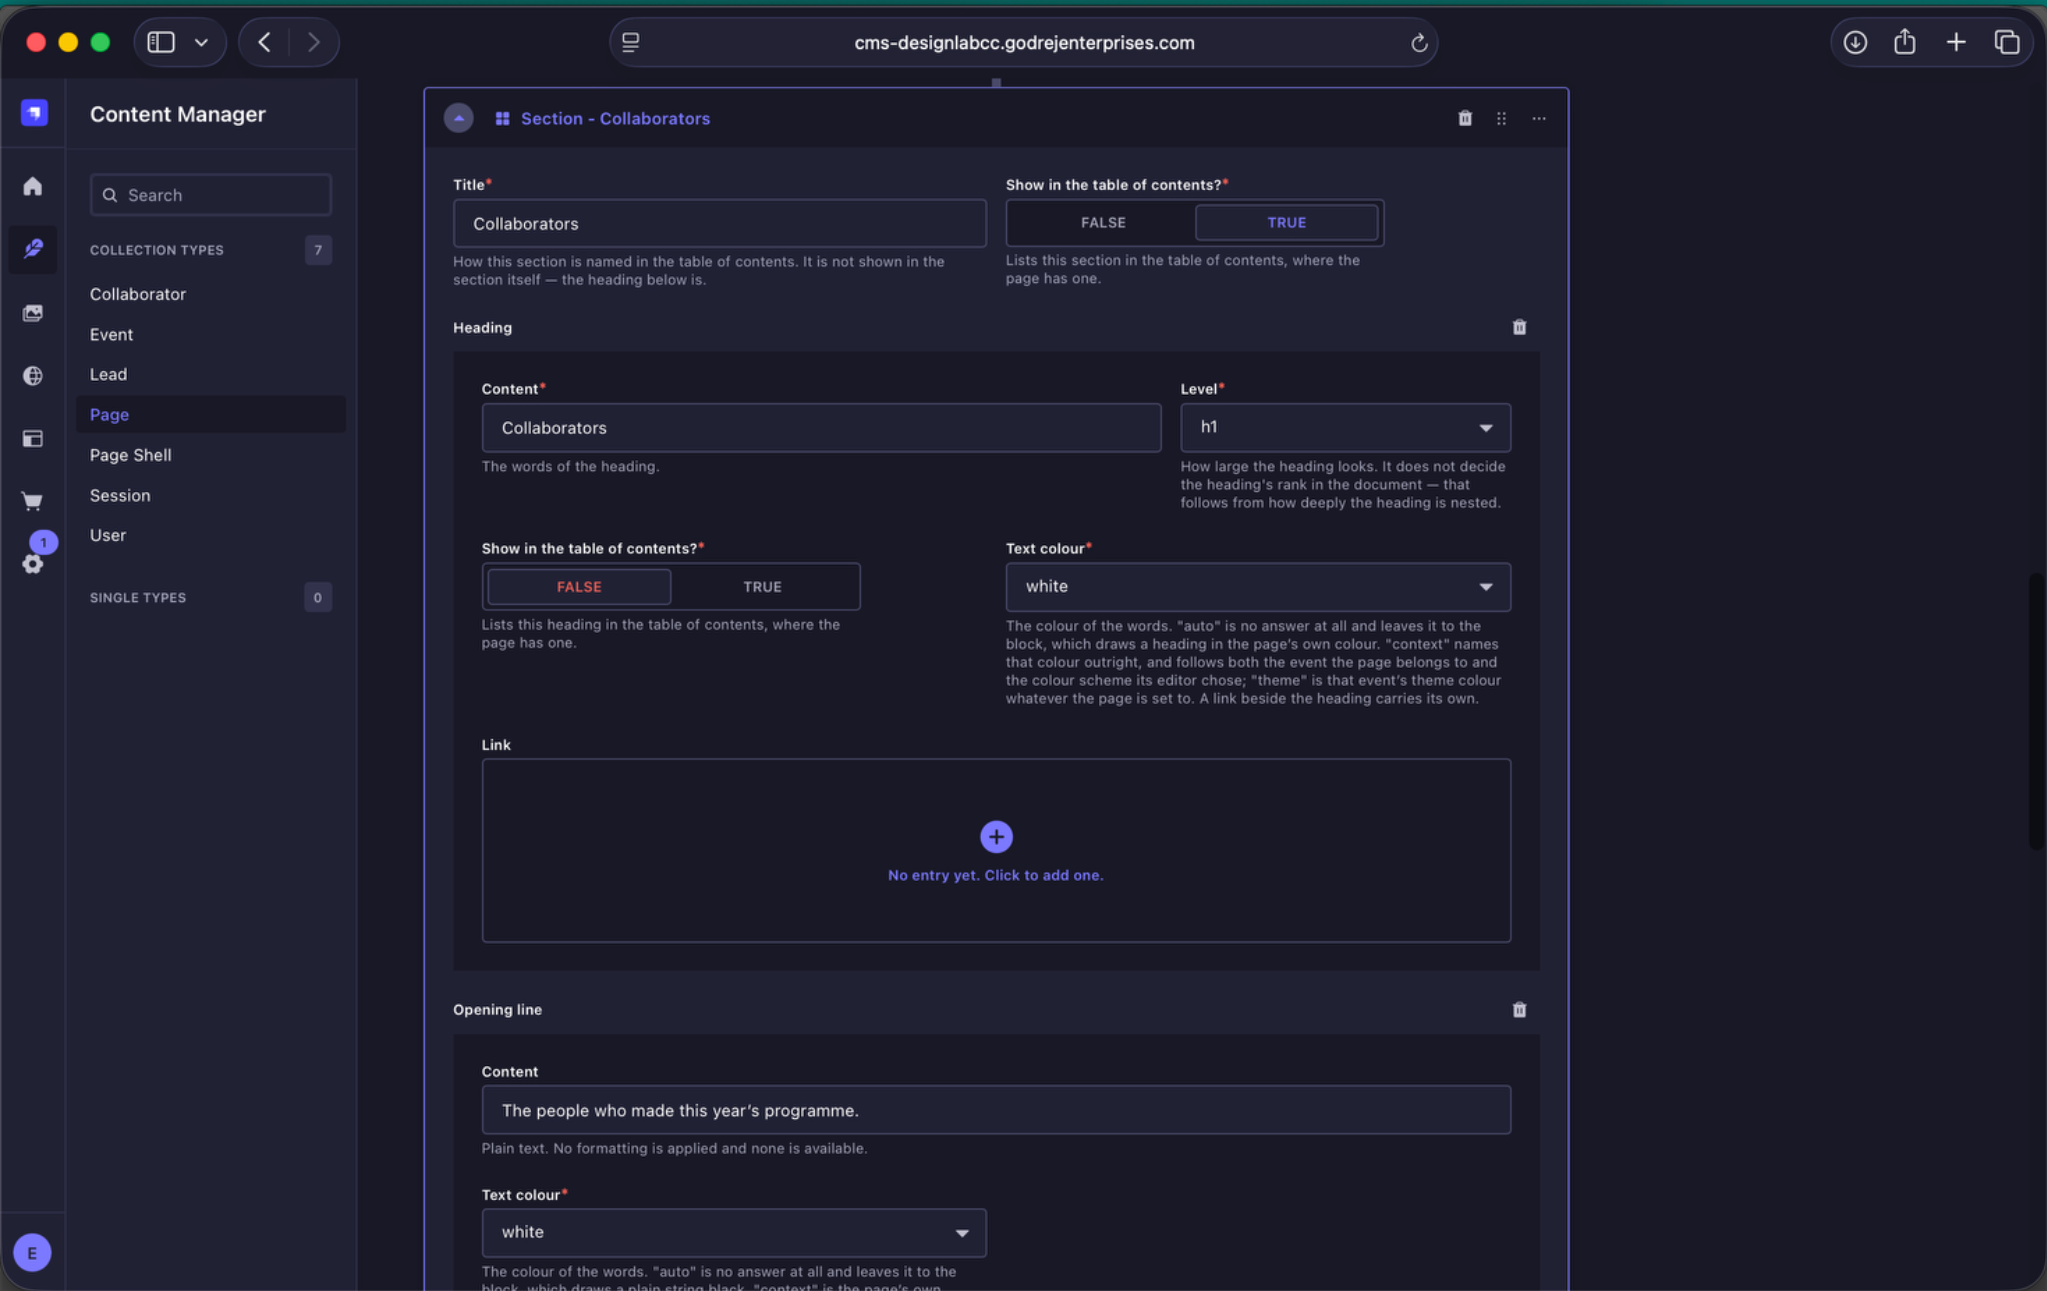
Task: Open the more options menu of section
Action: tap(1539, 118)
